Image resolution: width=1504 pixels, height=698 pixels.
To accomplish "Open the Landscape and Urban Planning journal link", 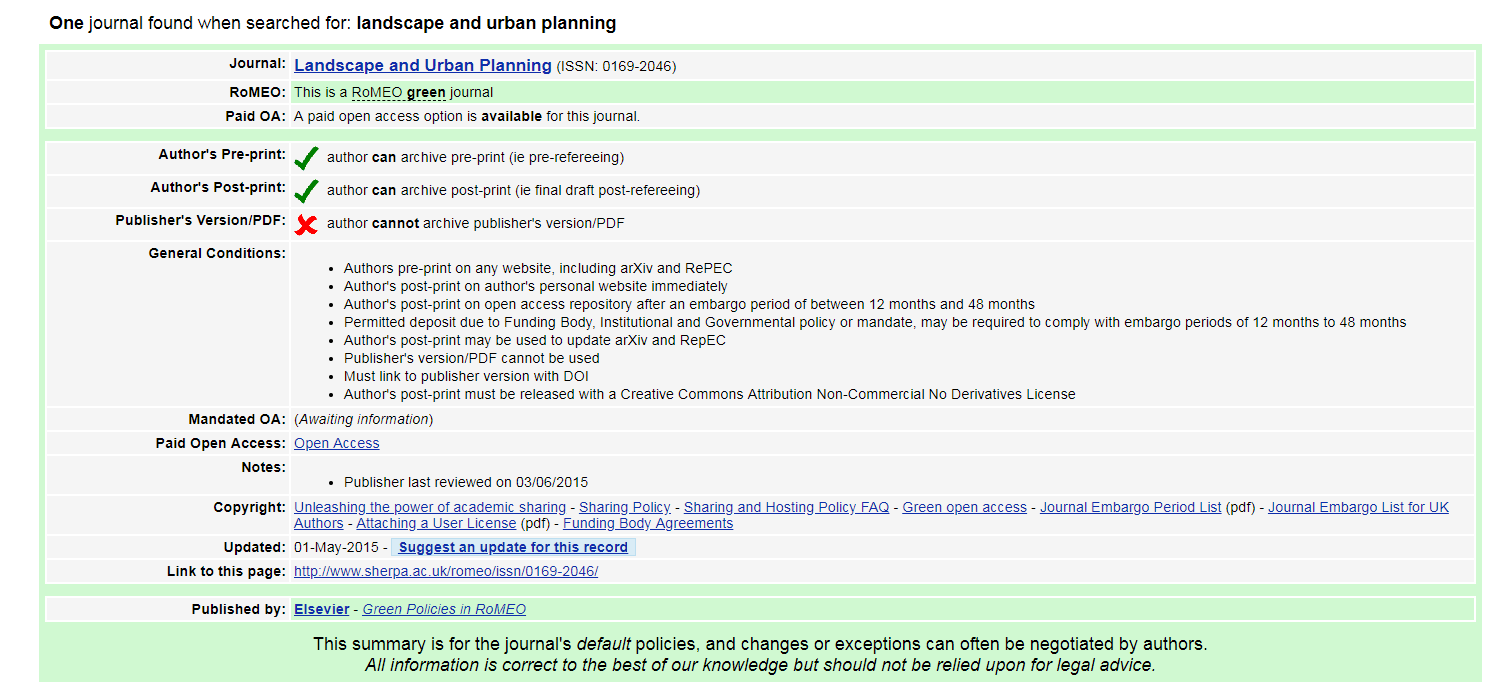I will 422,66.
